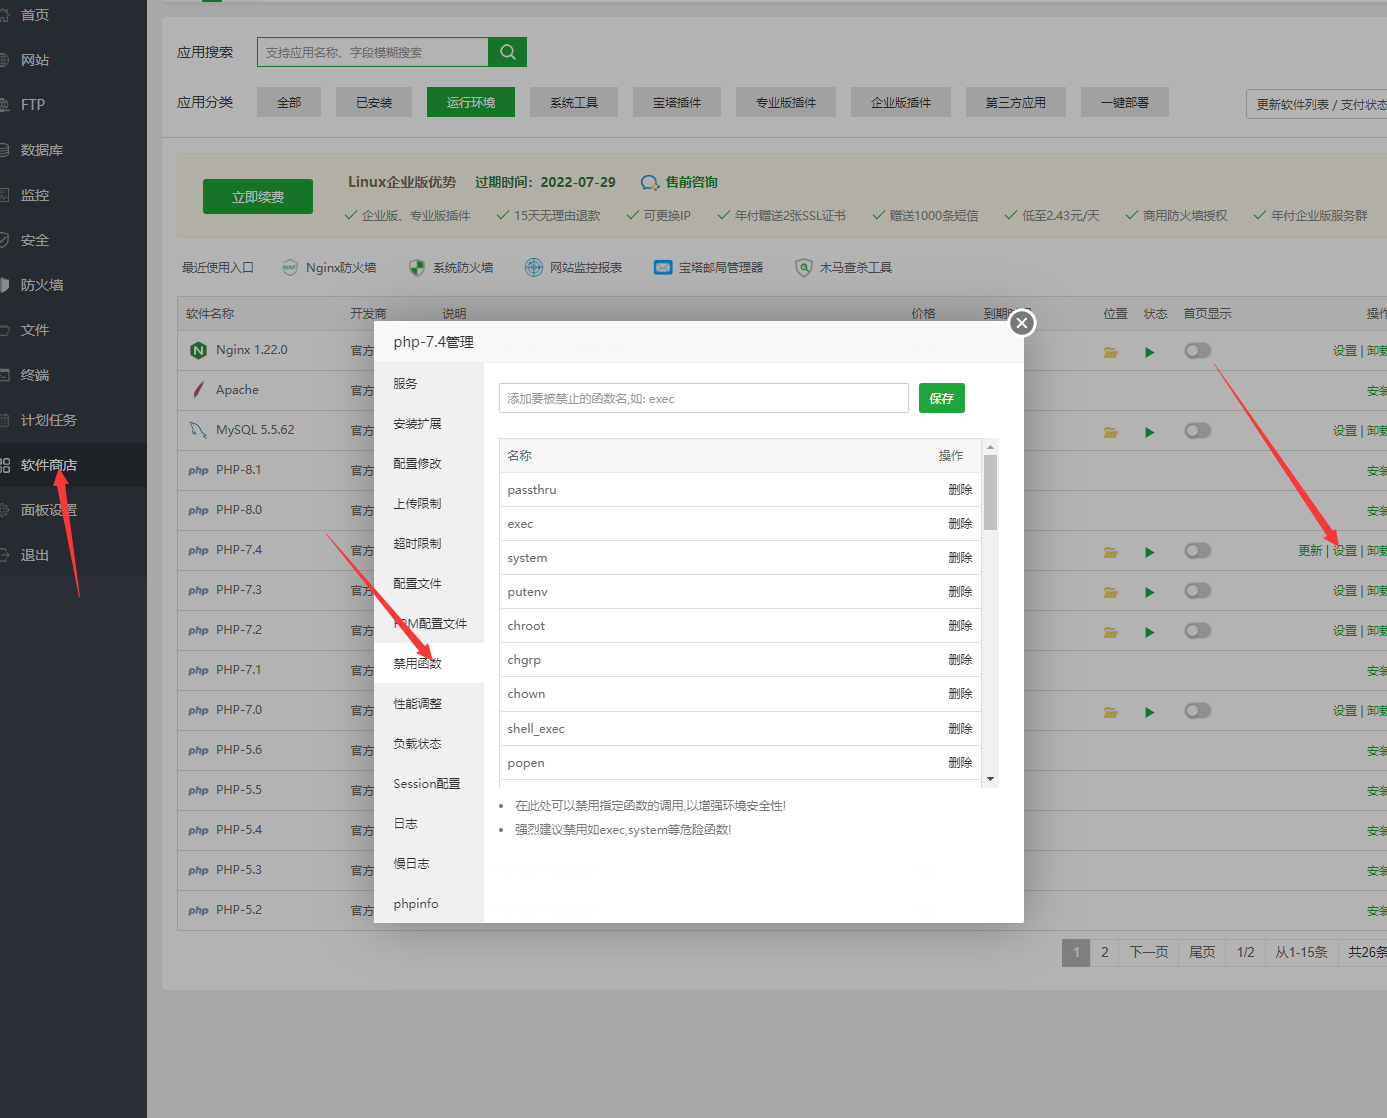1387x1118 pixels.
Task: Open website monitoring report icon
Action: 534,267
